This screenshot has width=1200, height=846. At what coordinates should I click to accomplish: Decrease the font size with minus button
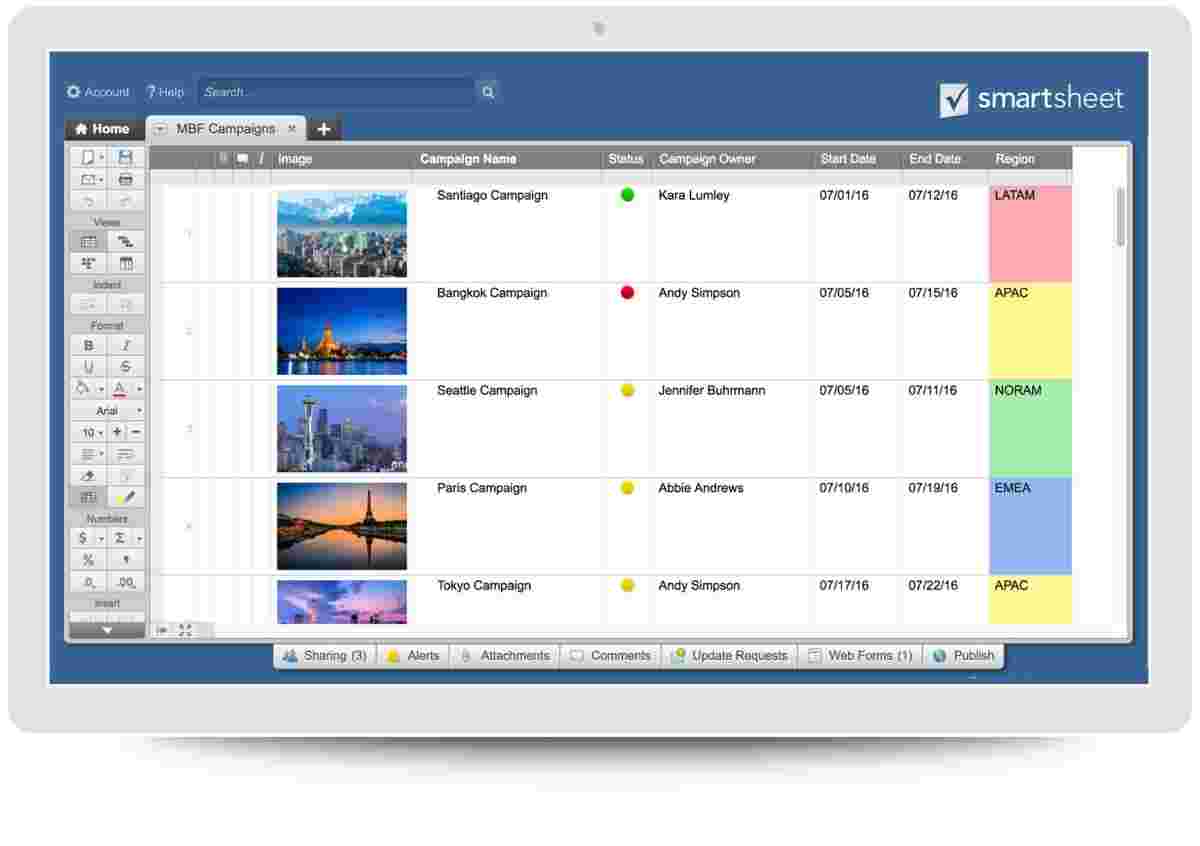[136, 432]
